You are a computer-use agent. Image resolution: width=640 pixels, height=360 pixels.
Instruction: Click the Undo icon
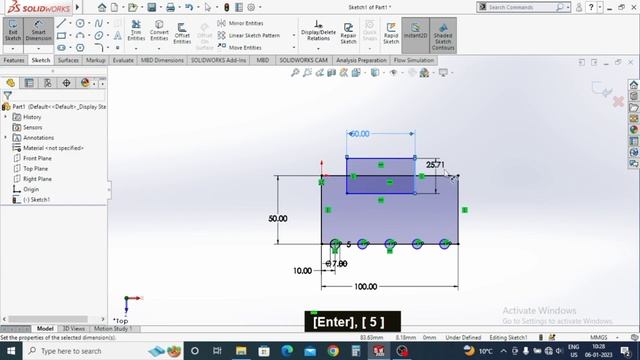pos(189,7)
